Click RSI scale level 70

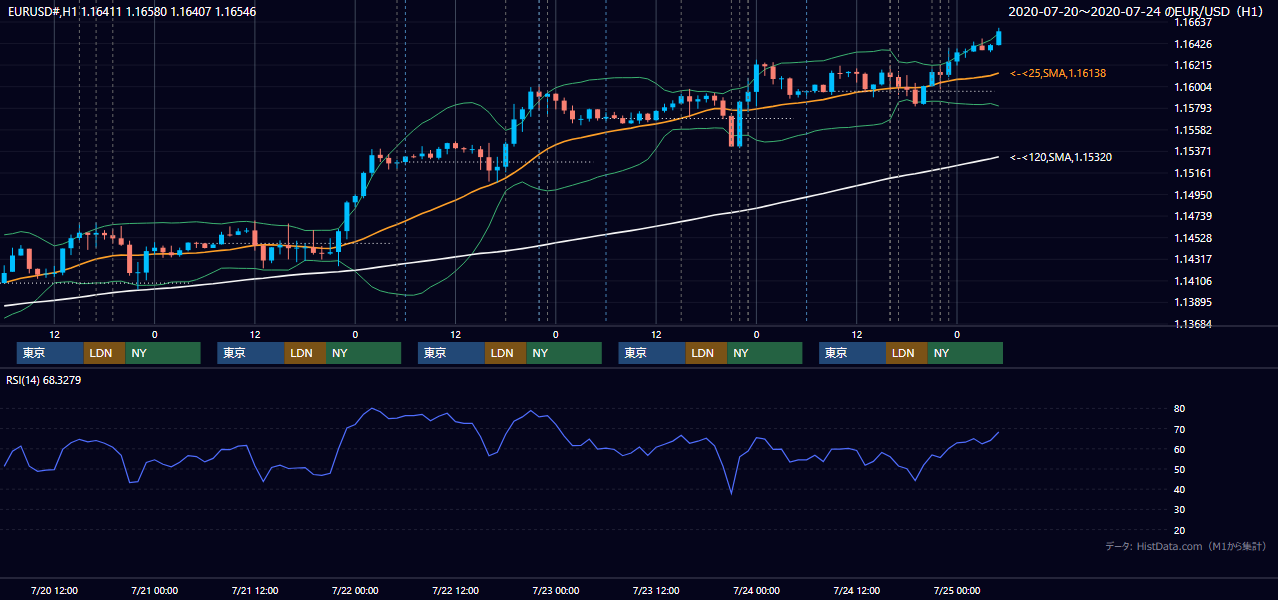point(1180,429)
